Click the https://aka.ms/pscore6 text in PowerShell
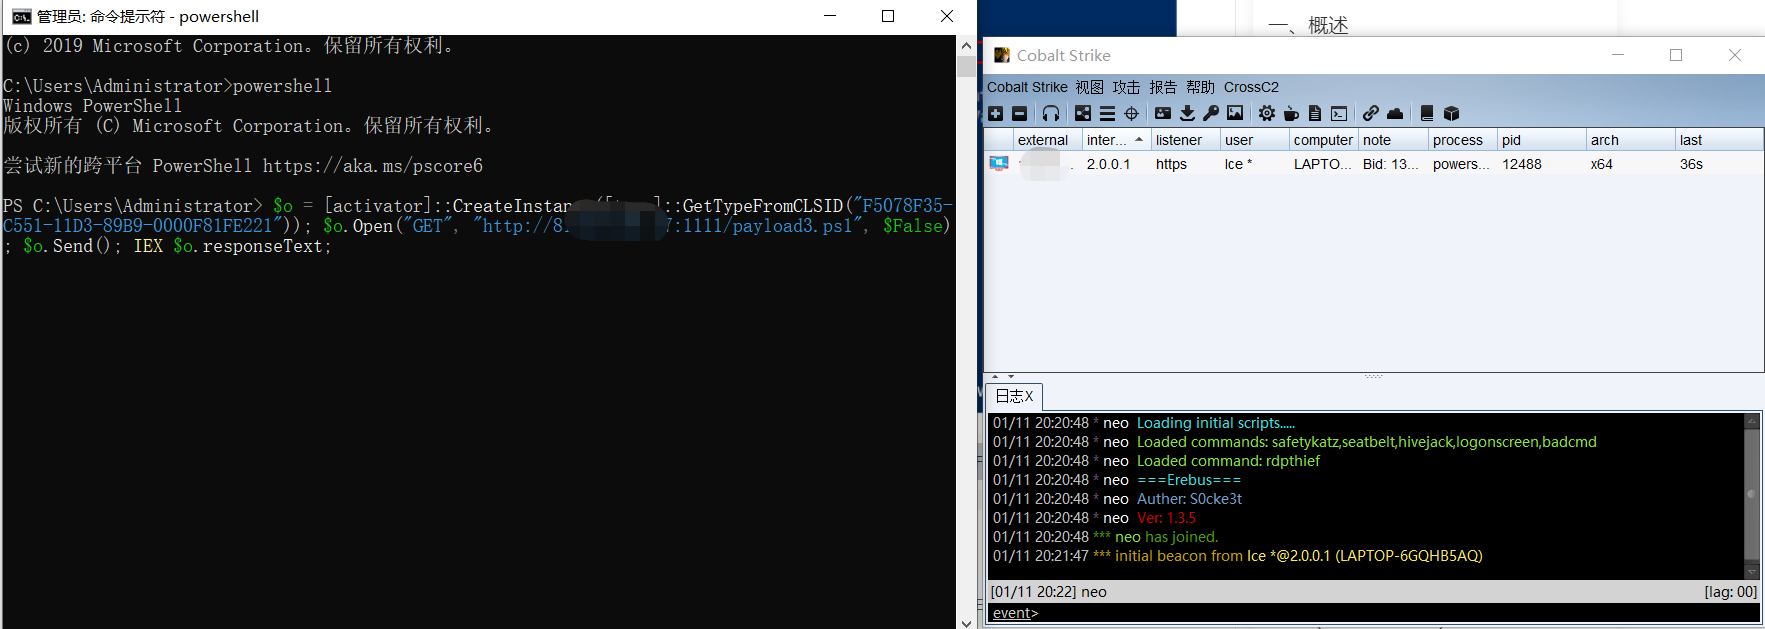Screen dimensions: 1765x629 (372, 166)
